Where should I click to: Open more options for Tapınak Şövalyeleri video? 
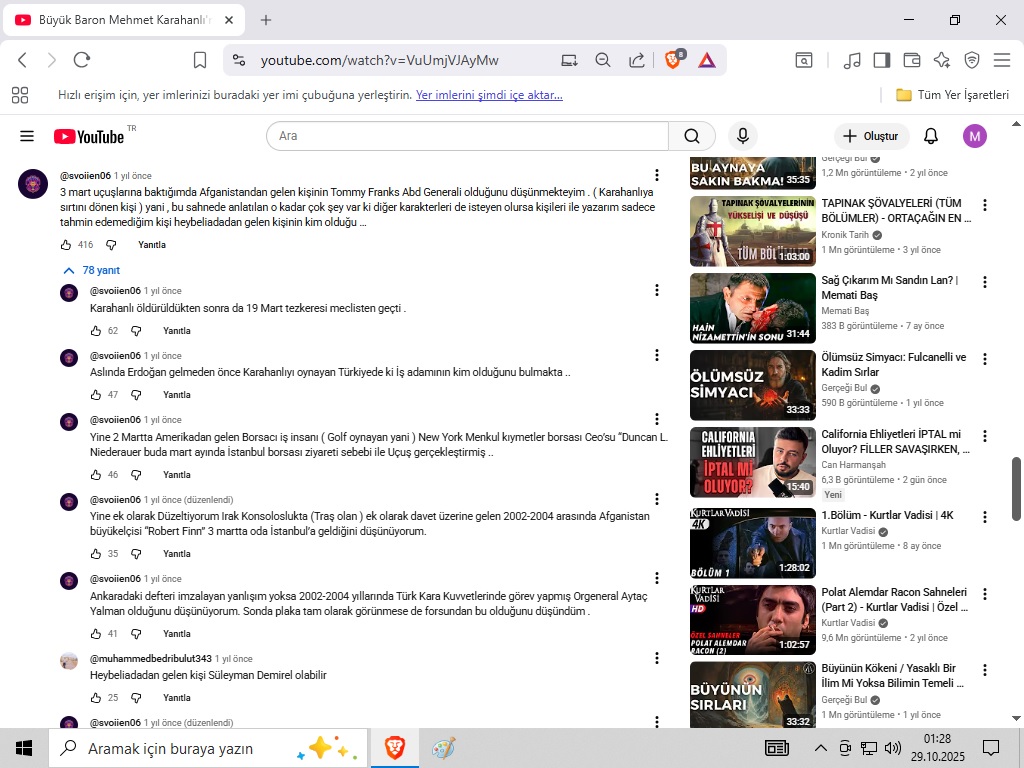click(x=985, y=205)
